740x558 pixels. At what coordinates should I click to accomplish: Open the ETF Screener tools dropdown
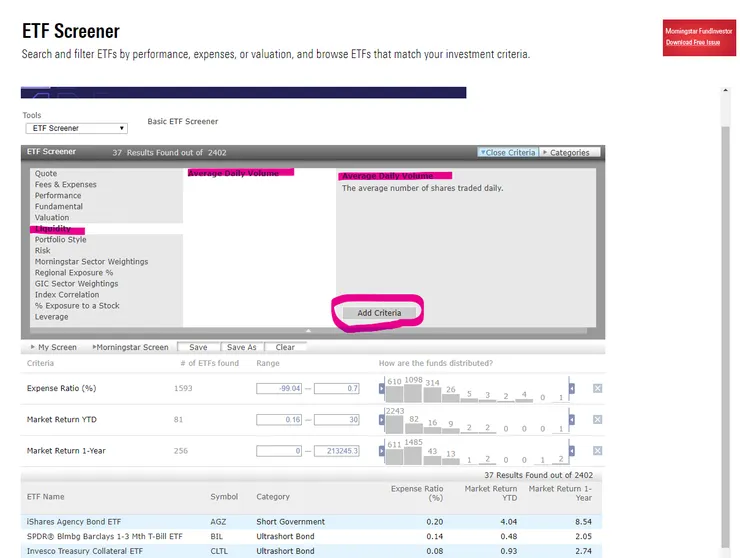[x=76, y=128]
